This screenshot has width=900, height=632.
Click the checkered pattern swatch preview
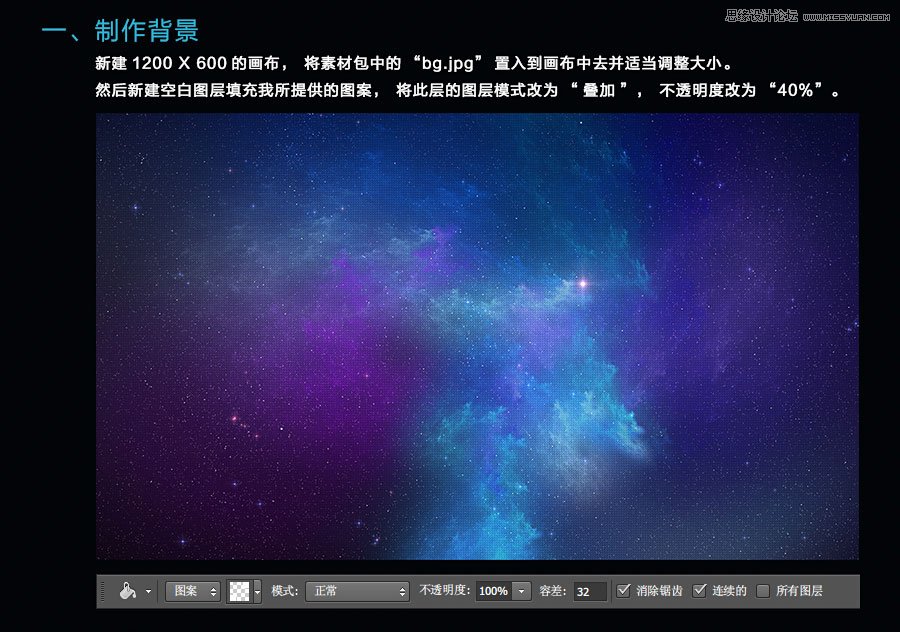240,591
